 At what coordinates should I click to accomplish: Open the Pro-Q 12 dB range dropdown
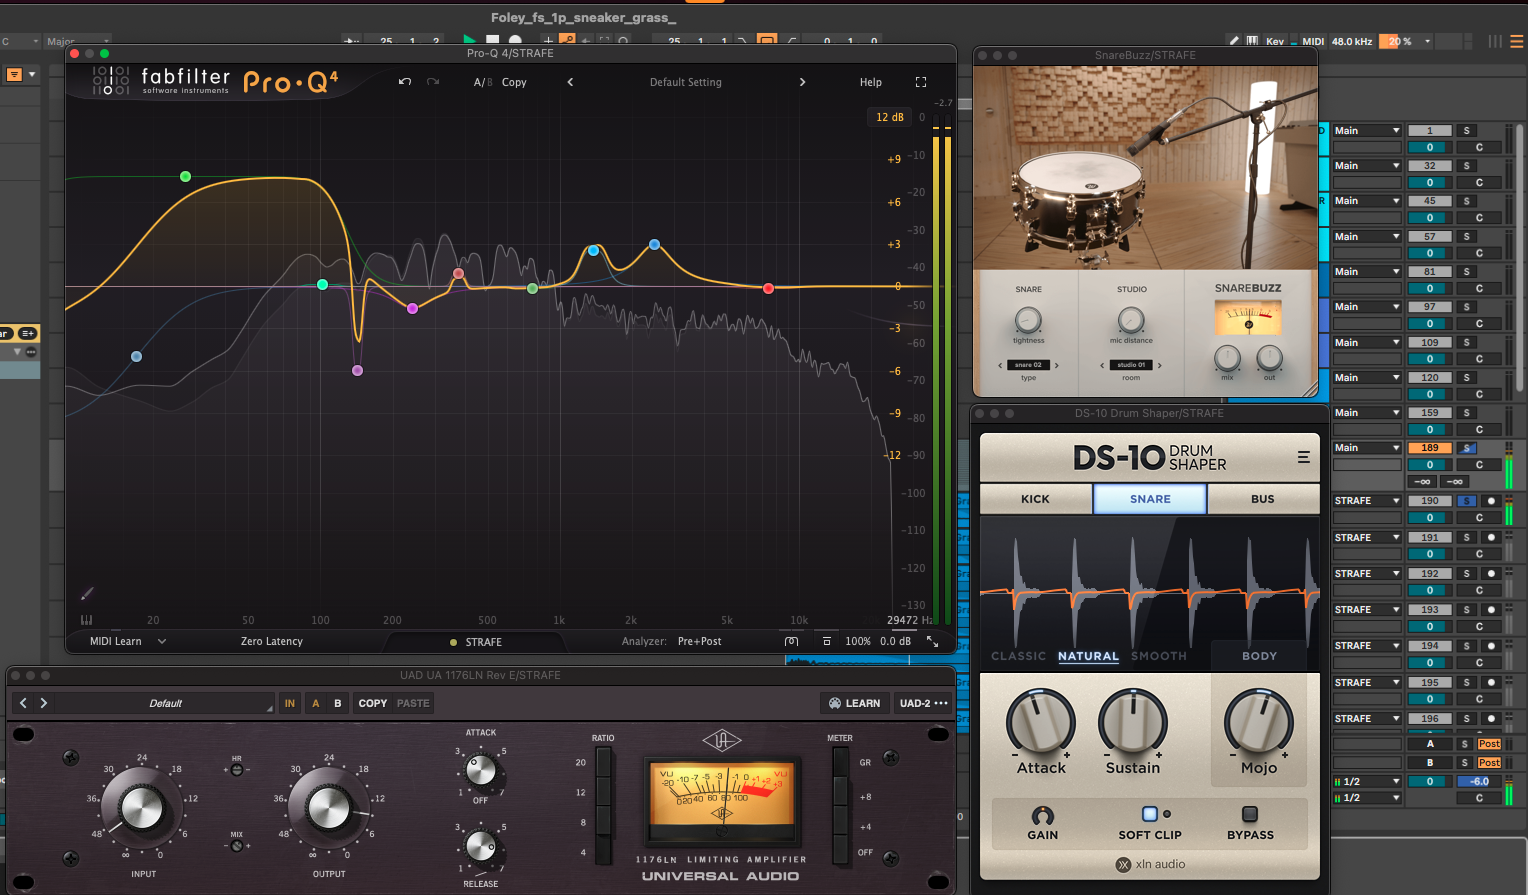[x=889, y=117]
